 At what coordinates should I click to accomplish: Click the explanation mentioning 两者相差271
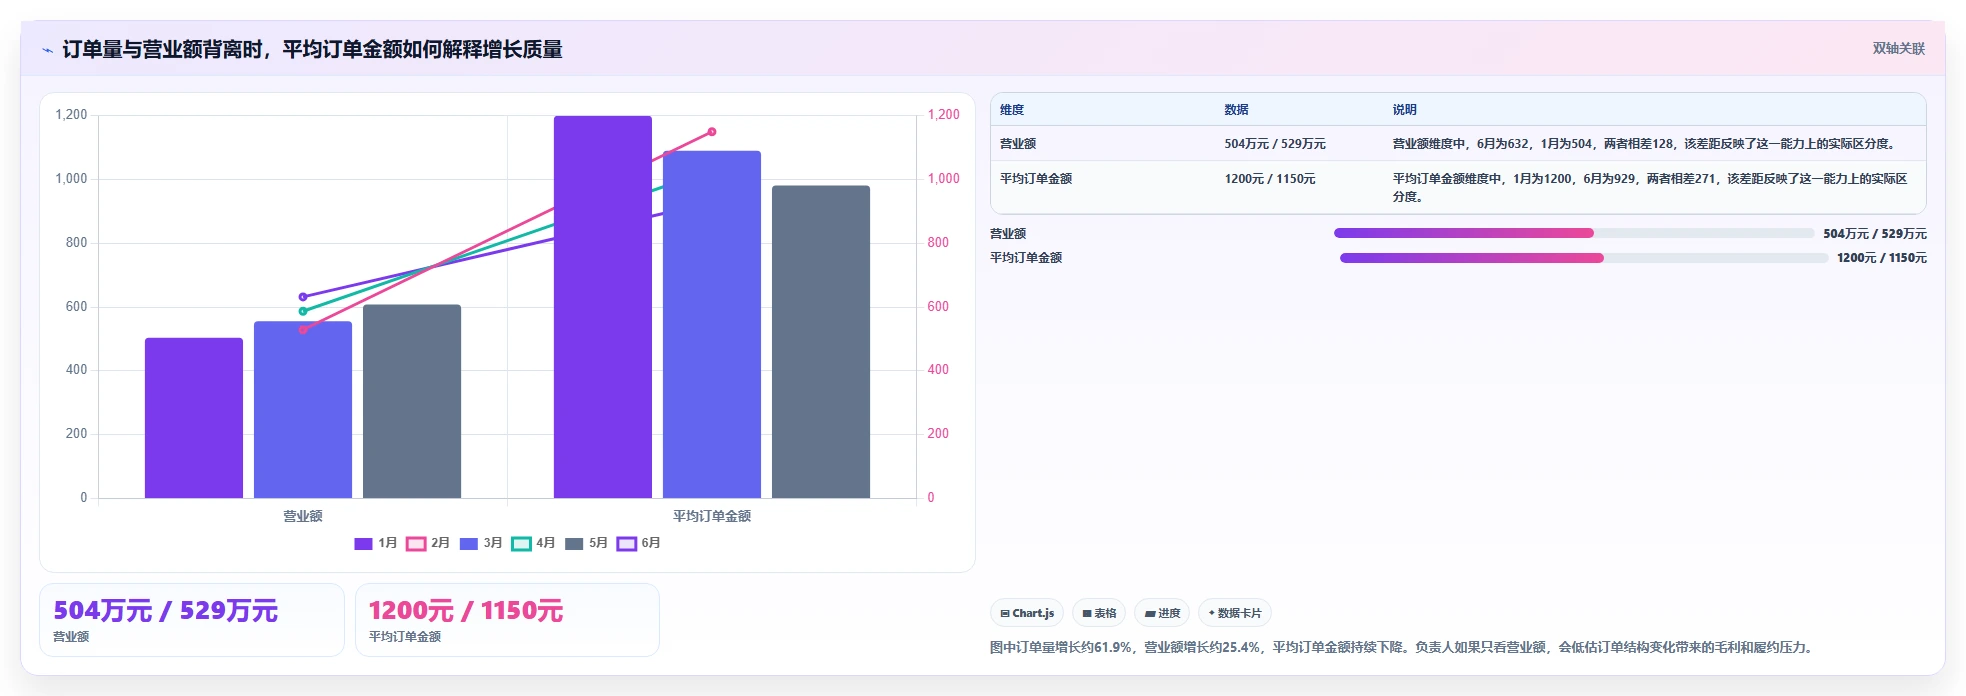[x=1650, y=188]
